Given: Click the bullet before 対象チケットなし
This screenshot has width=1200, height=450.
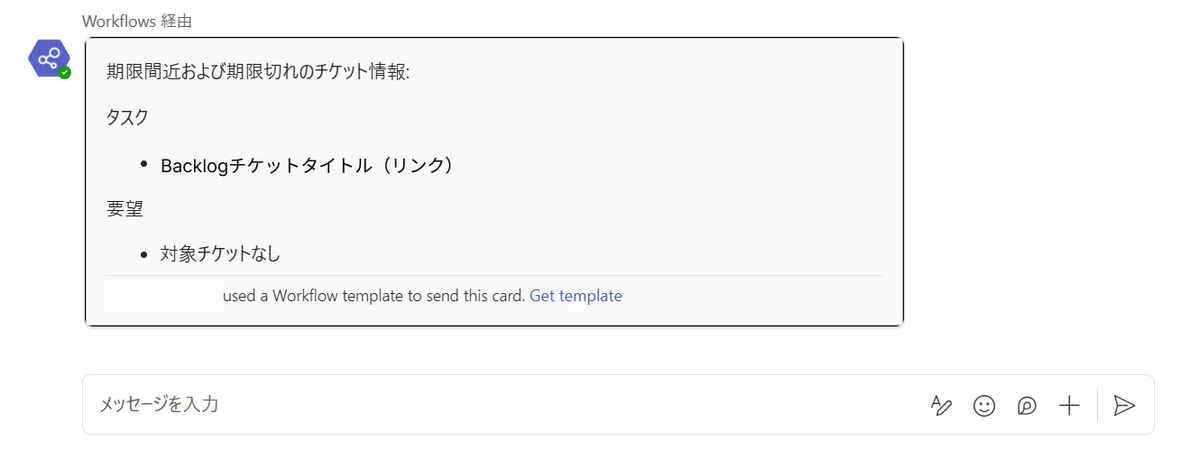Looking at the screenshot, I should tap(144, 255).
